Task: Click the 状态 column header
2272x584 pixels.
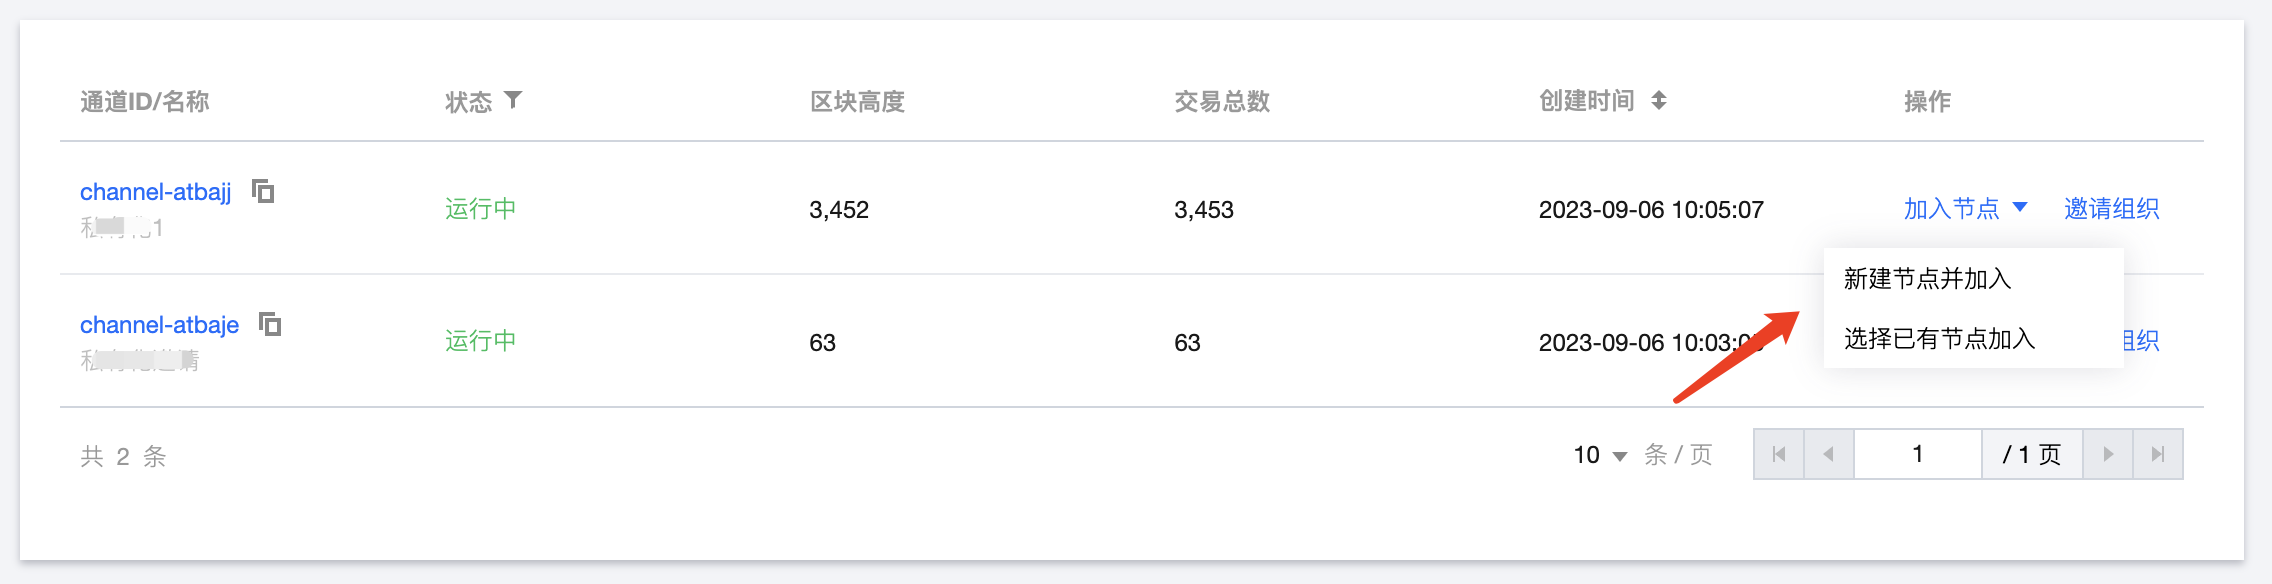Action: (x=468, y=102)
